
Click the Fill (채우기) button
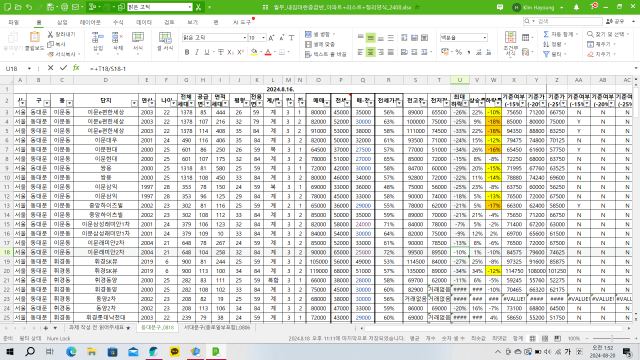click(598, 44)
